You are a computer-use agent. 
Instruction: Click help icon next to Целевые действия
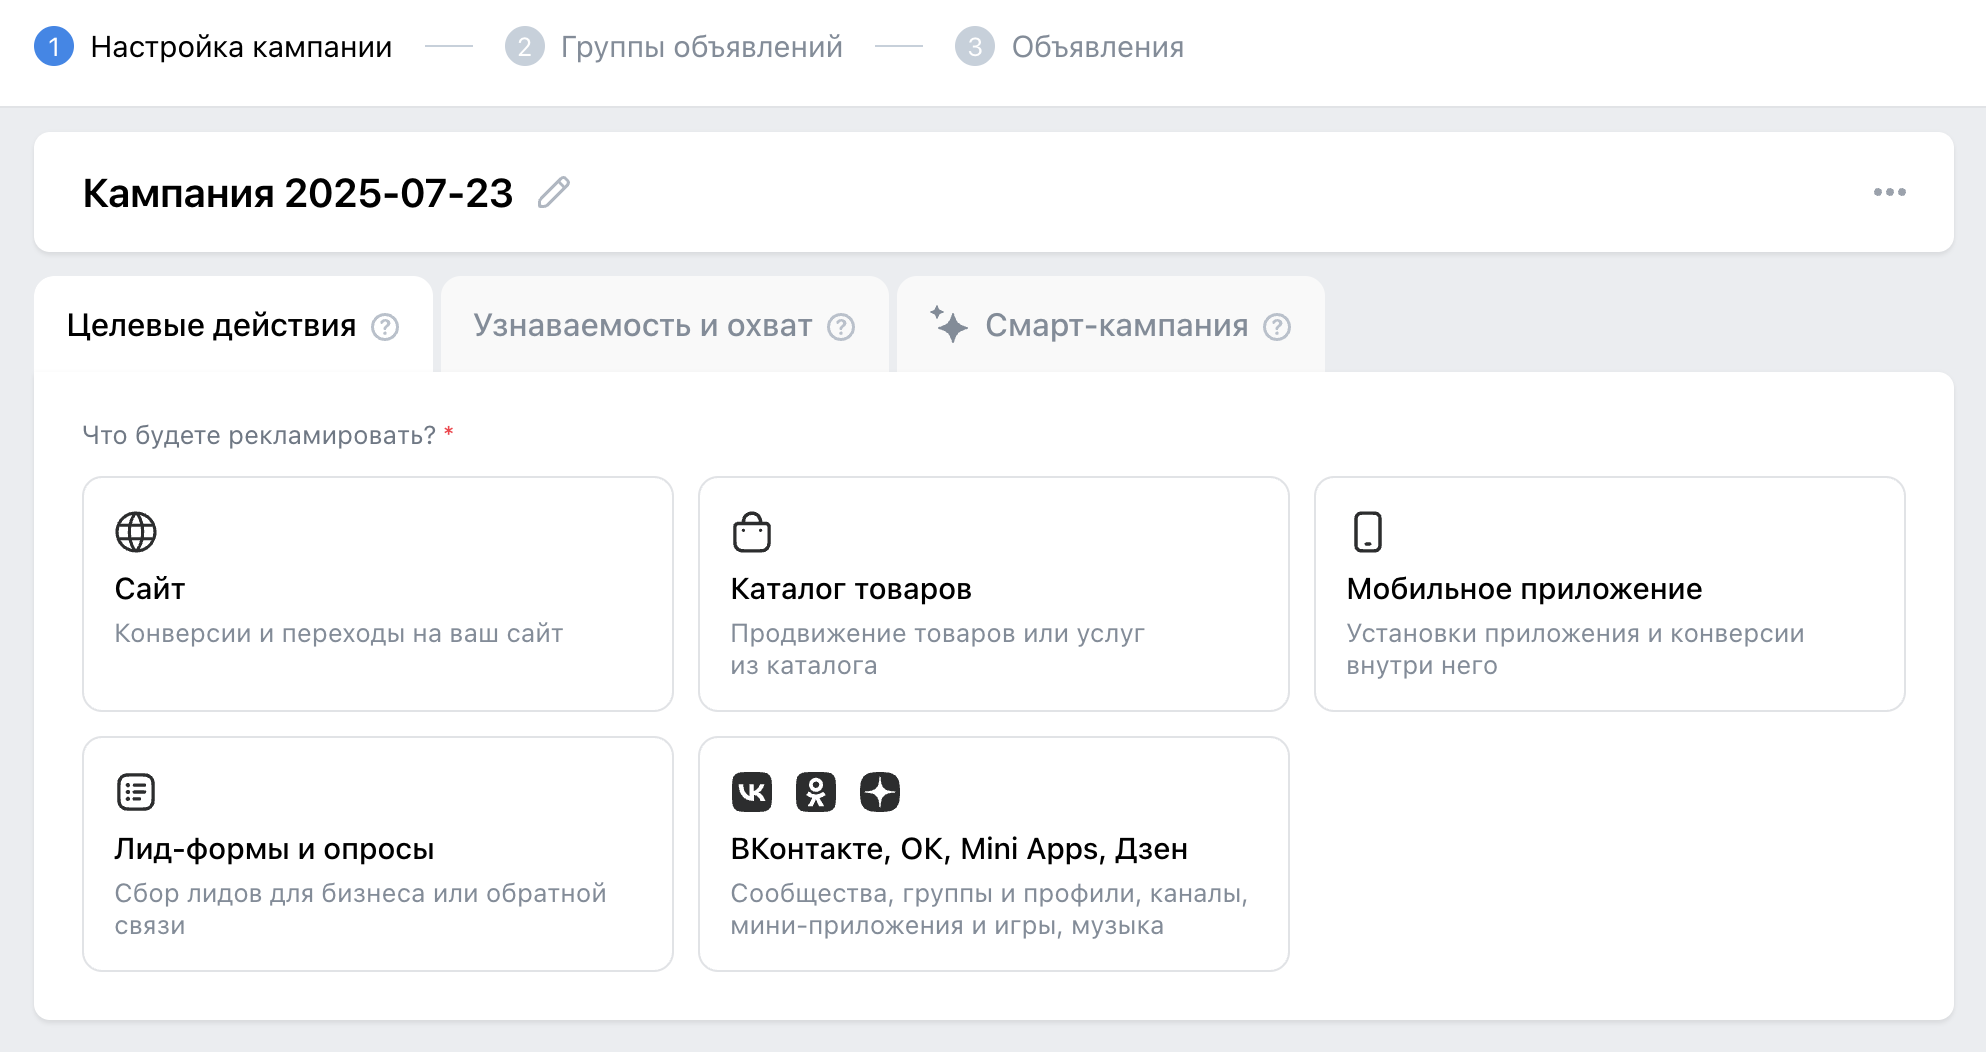[x=385, y=327]
